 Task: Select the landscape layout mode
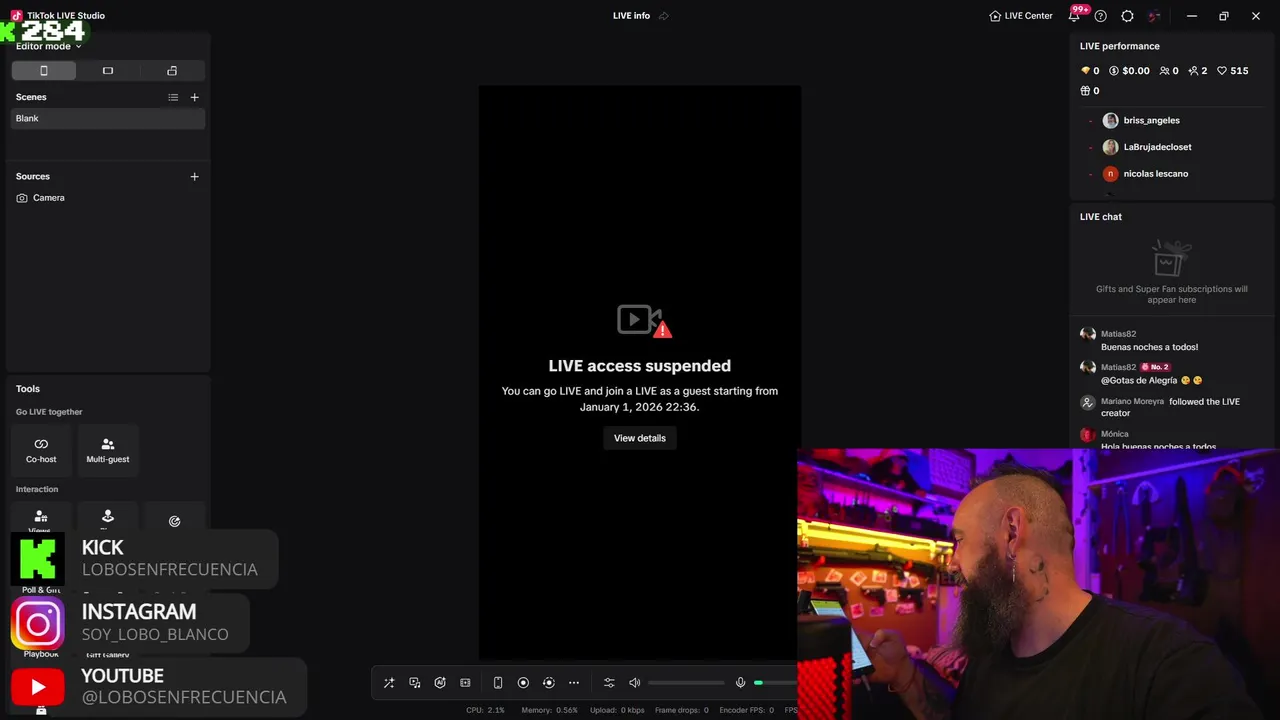tap(108, 71)
